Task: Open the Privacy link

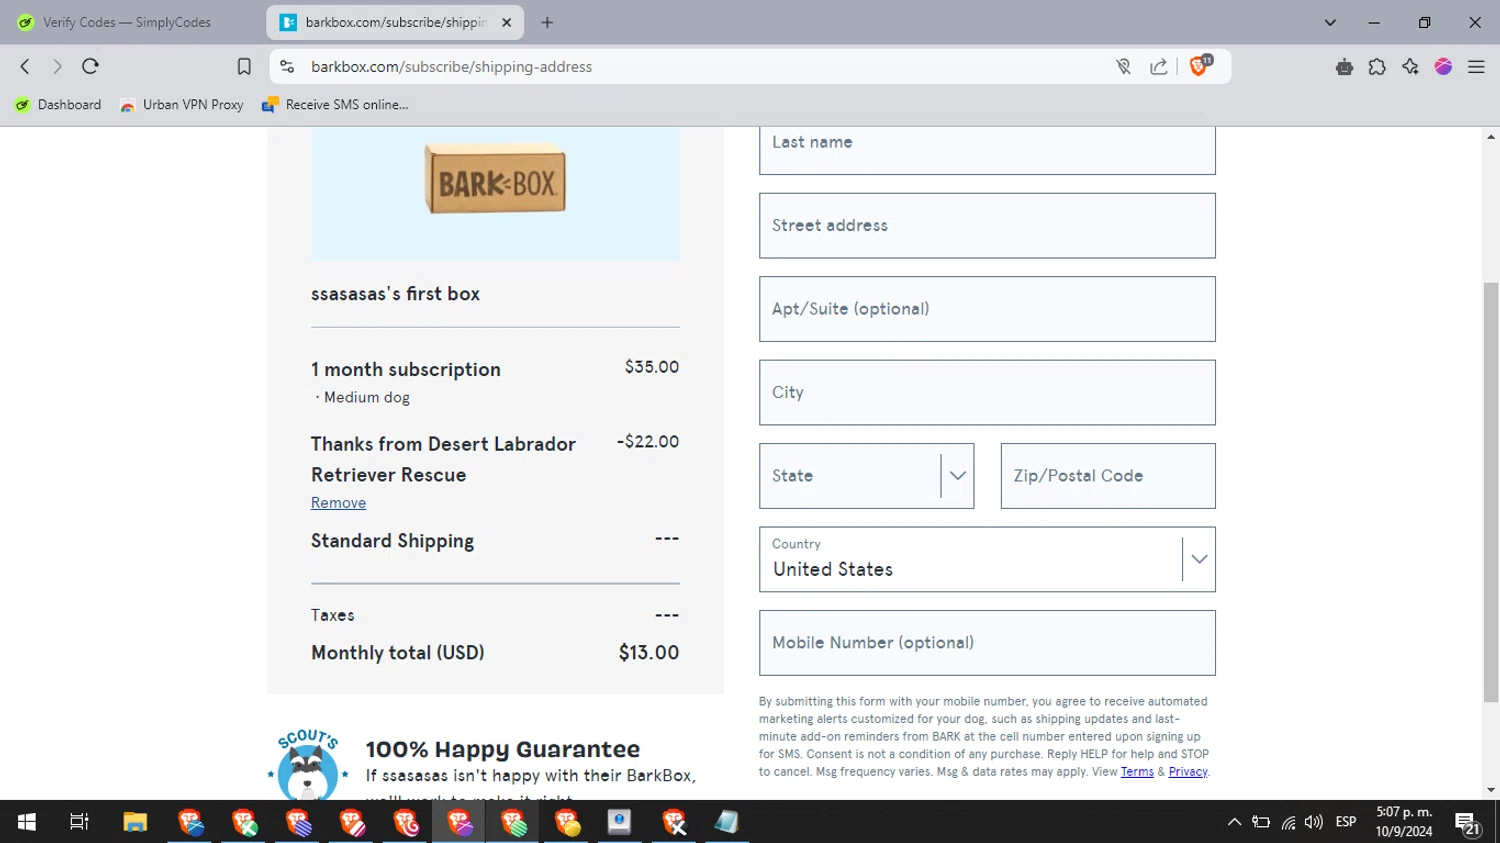Action: [1188, 771]
